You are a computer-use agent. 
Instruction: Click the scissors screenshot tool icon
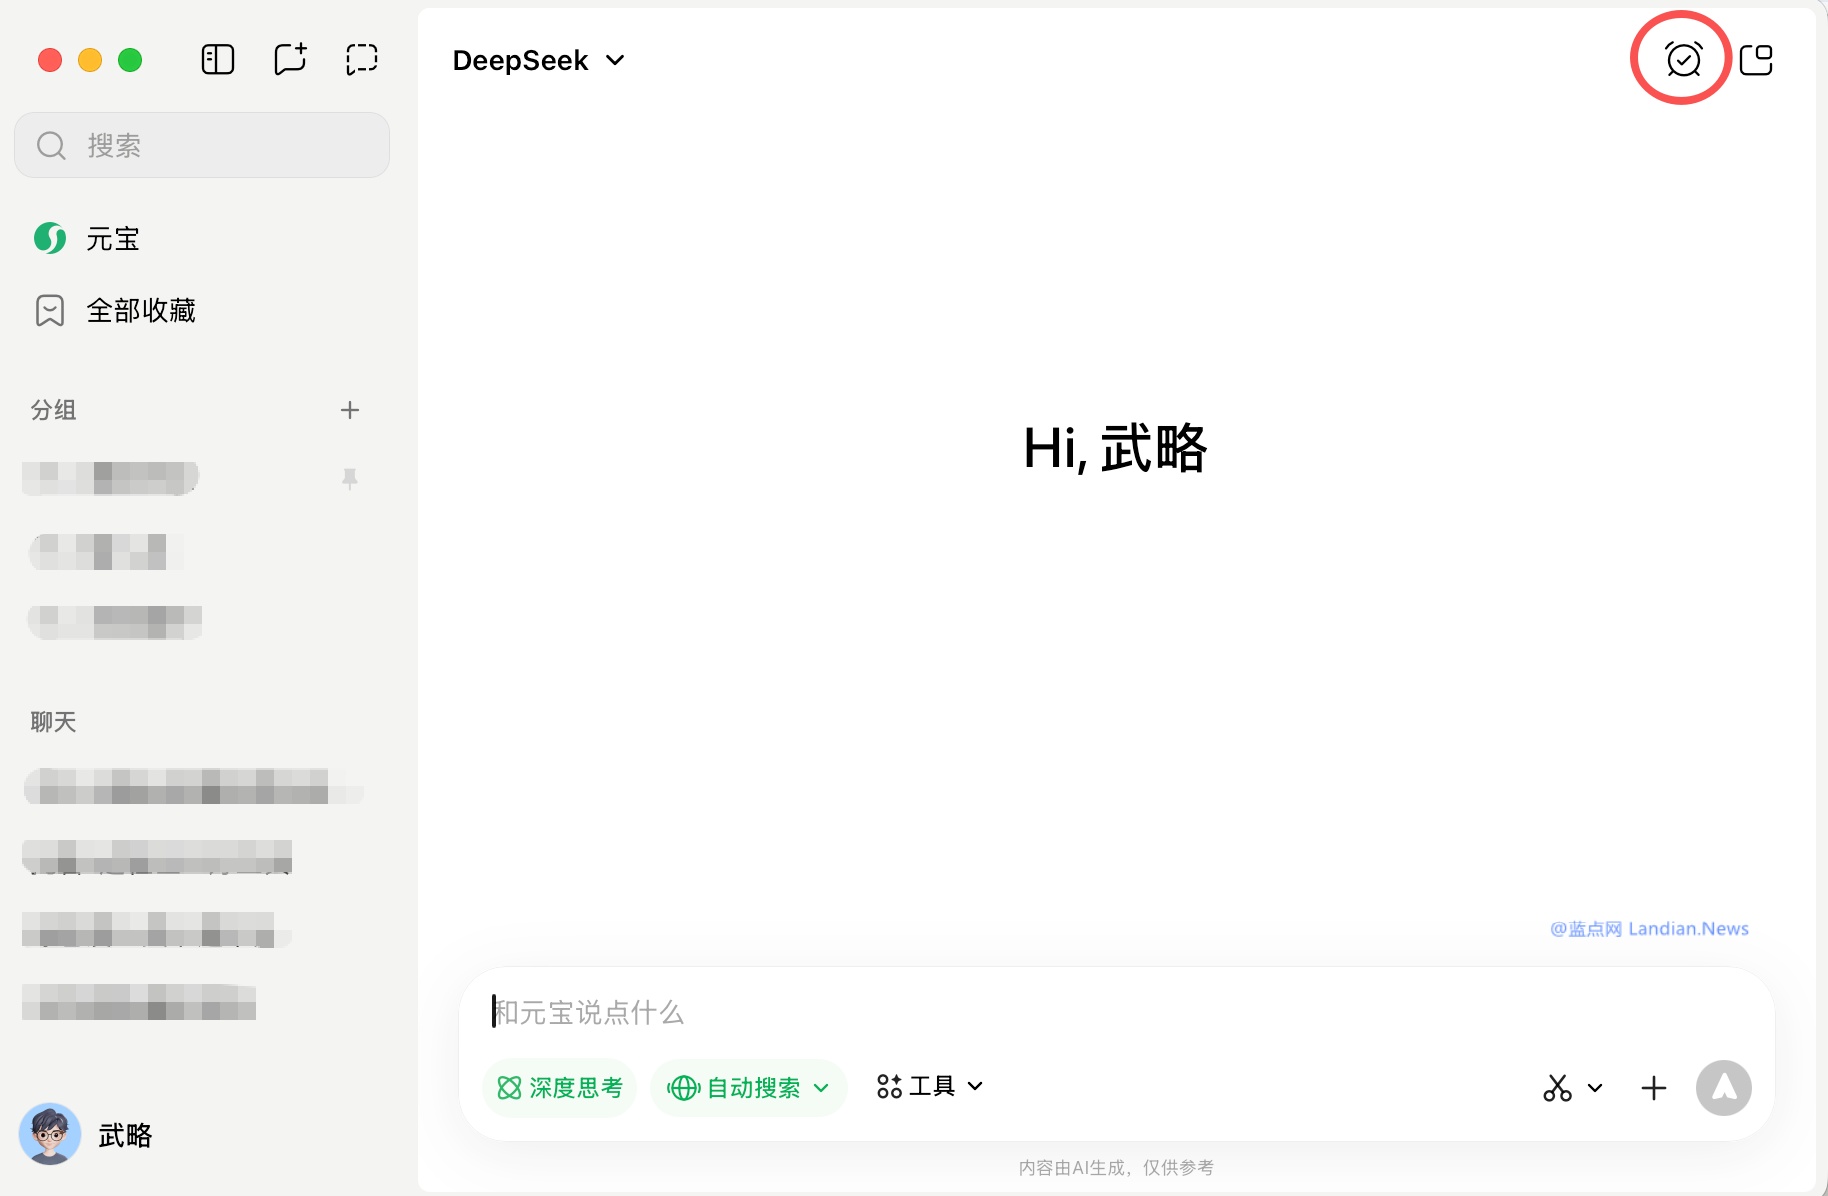1557,1088
